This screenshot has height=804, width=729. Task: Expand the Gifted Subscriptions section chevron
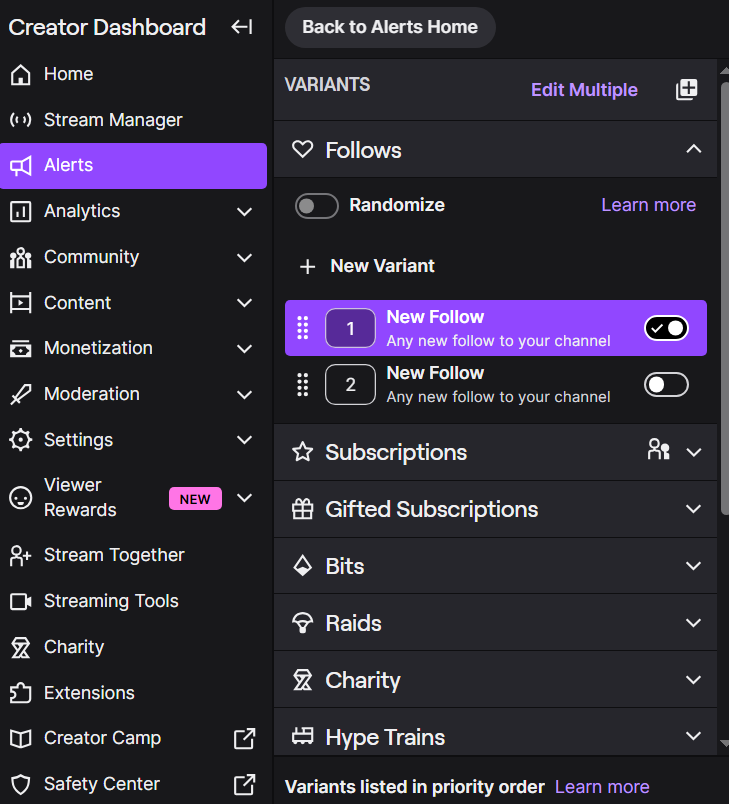[x=694, y=509]
